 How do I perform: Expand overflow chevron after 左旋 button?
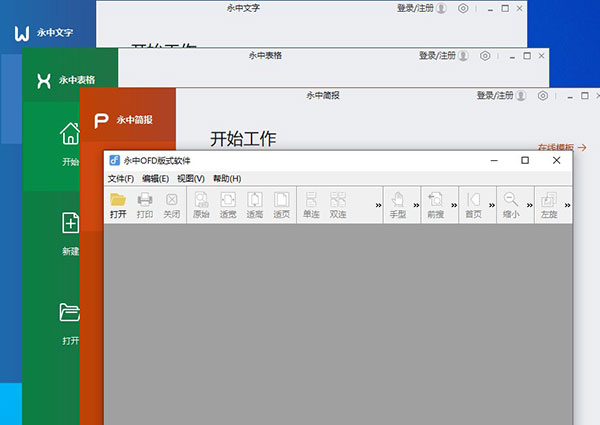pyautogui.click(x=567, y=205)
